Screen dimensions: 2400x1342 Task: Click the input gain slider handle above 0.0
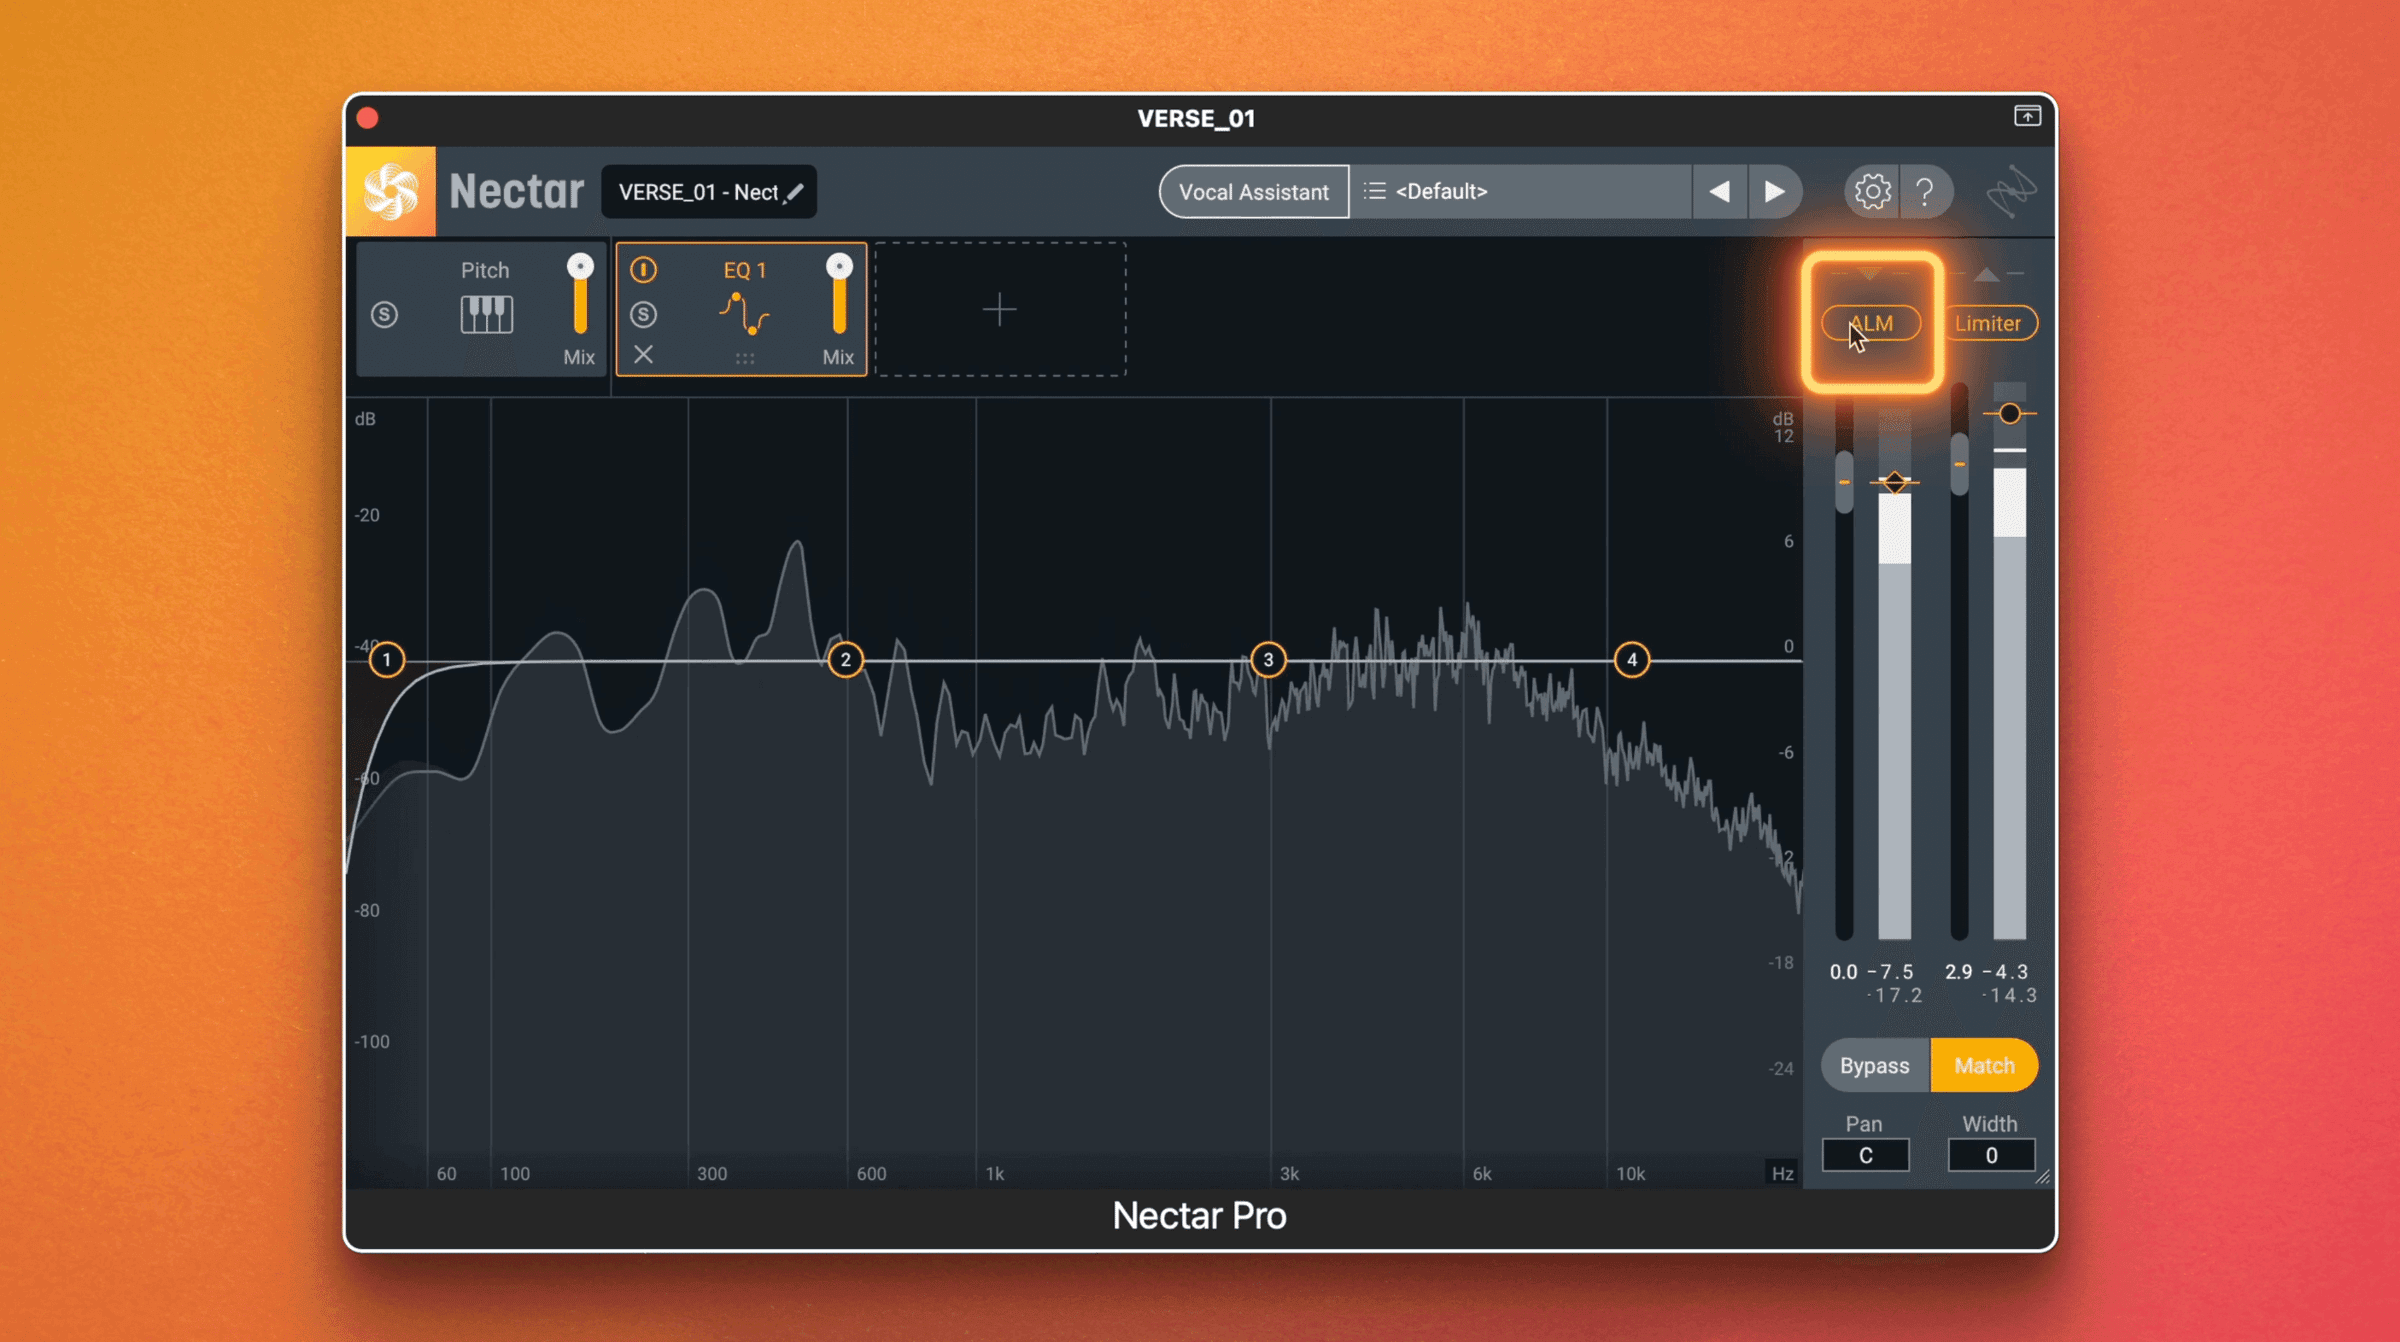[x=1844, y=482]
